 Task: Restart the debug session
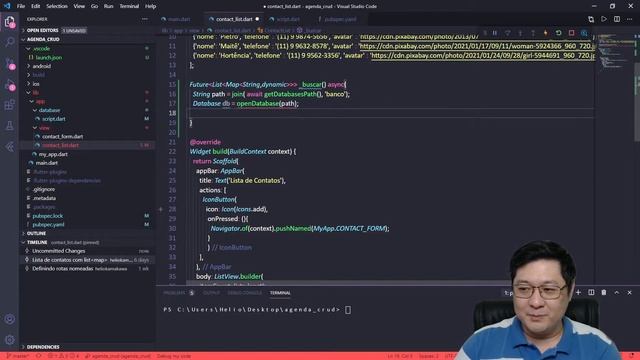click(x=558, y=33)
